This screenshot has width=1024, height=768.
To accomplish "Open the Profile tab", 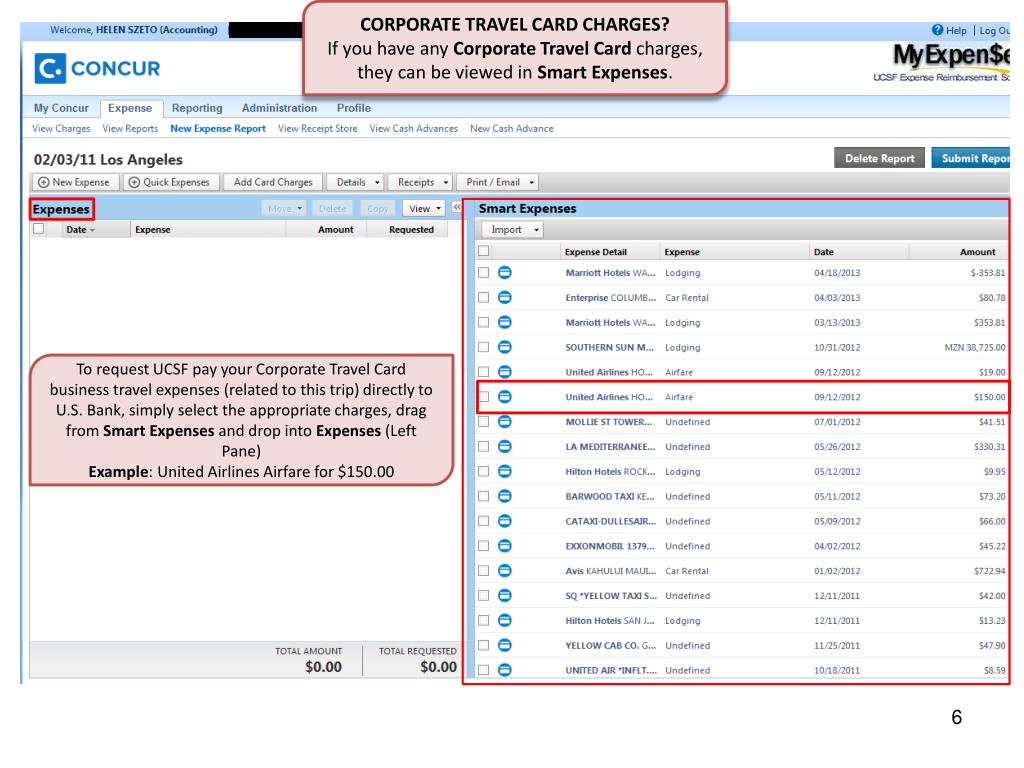I will tap(354, 108).
